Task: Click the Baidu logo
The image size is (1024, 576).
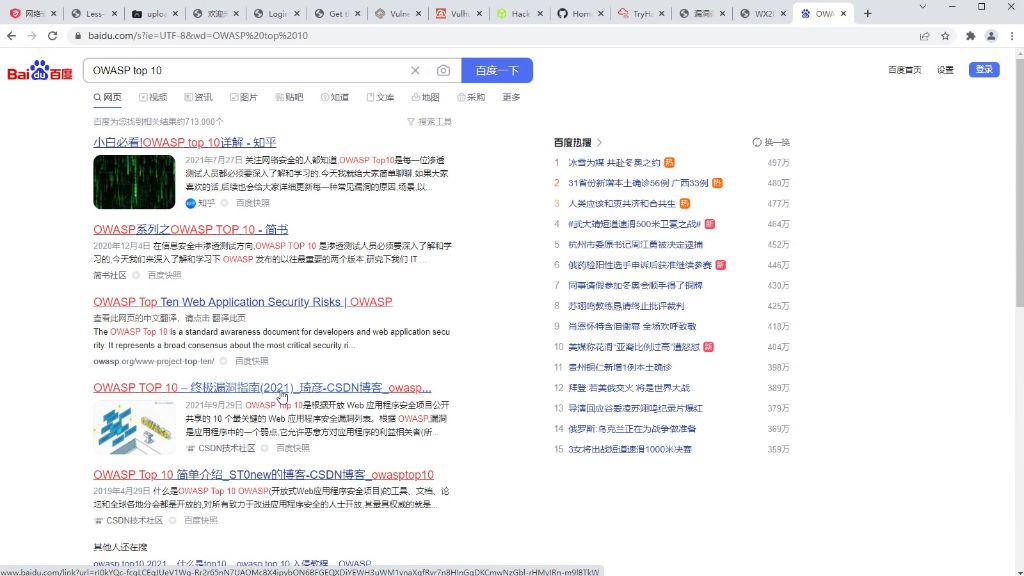Action: click(x=40, y=71)
